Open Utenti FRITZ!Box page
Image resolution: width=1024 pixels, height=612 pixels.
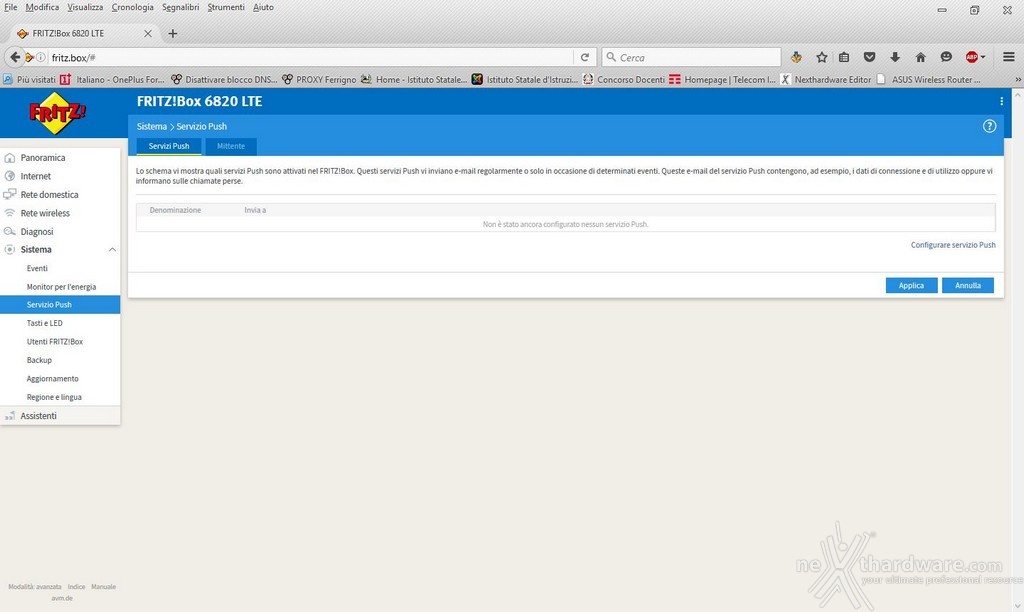55,342
